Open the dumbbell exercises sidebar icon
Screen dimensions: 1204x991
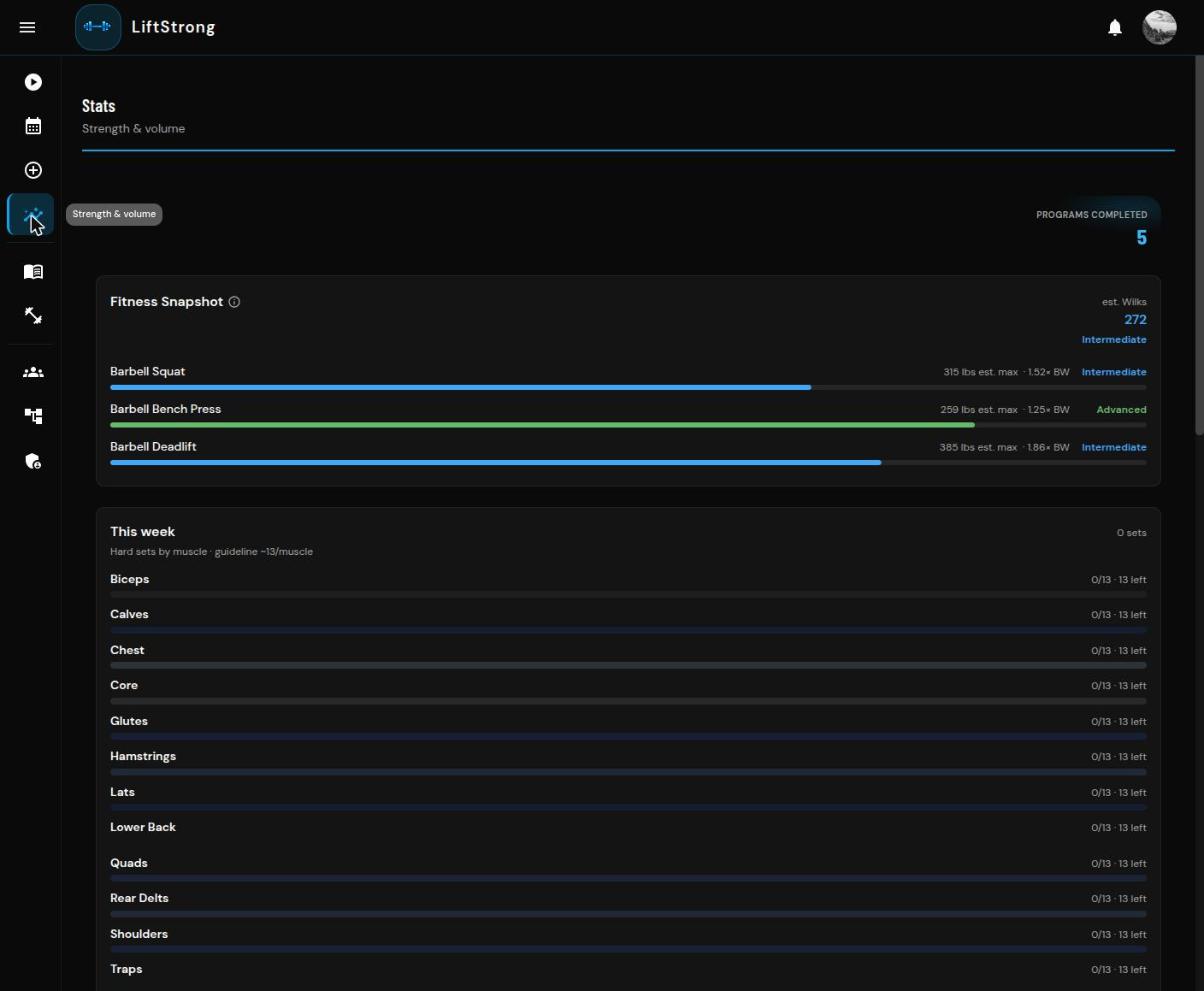[33, 316]
